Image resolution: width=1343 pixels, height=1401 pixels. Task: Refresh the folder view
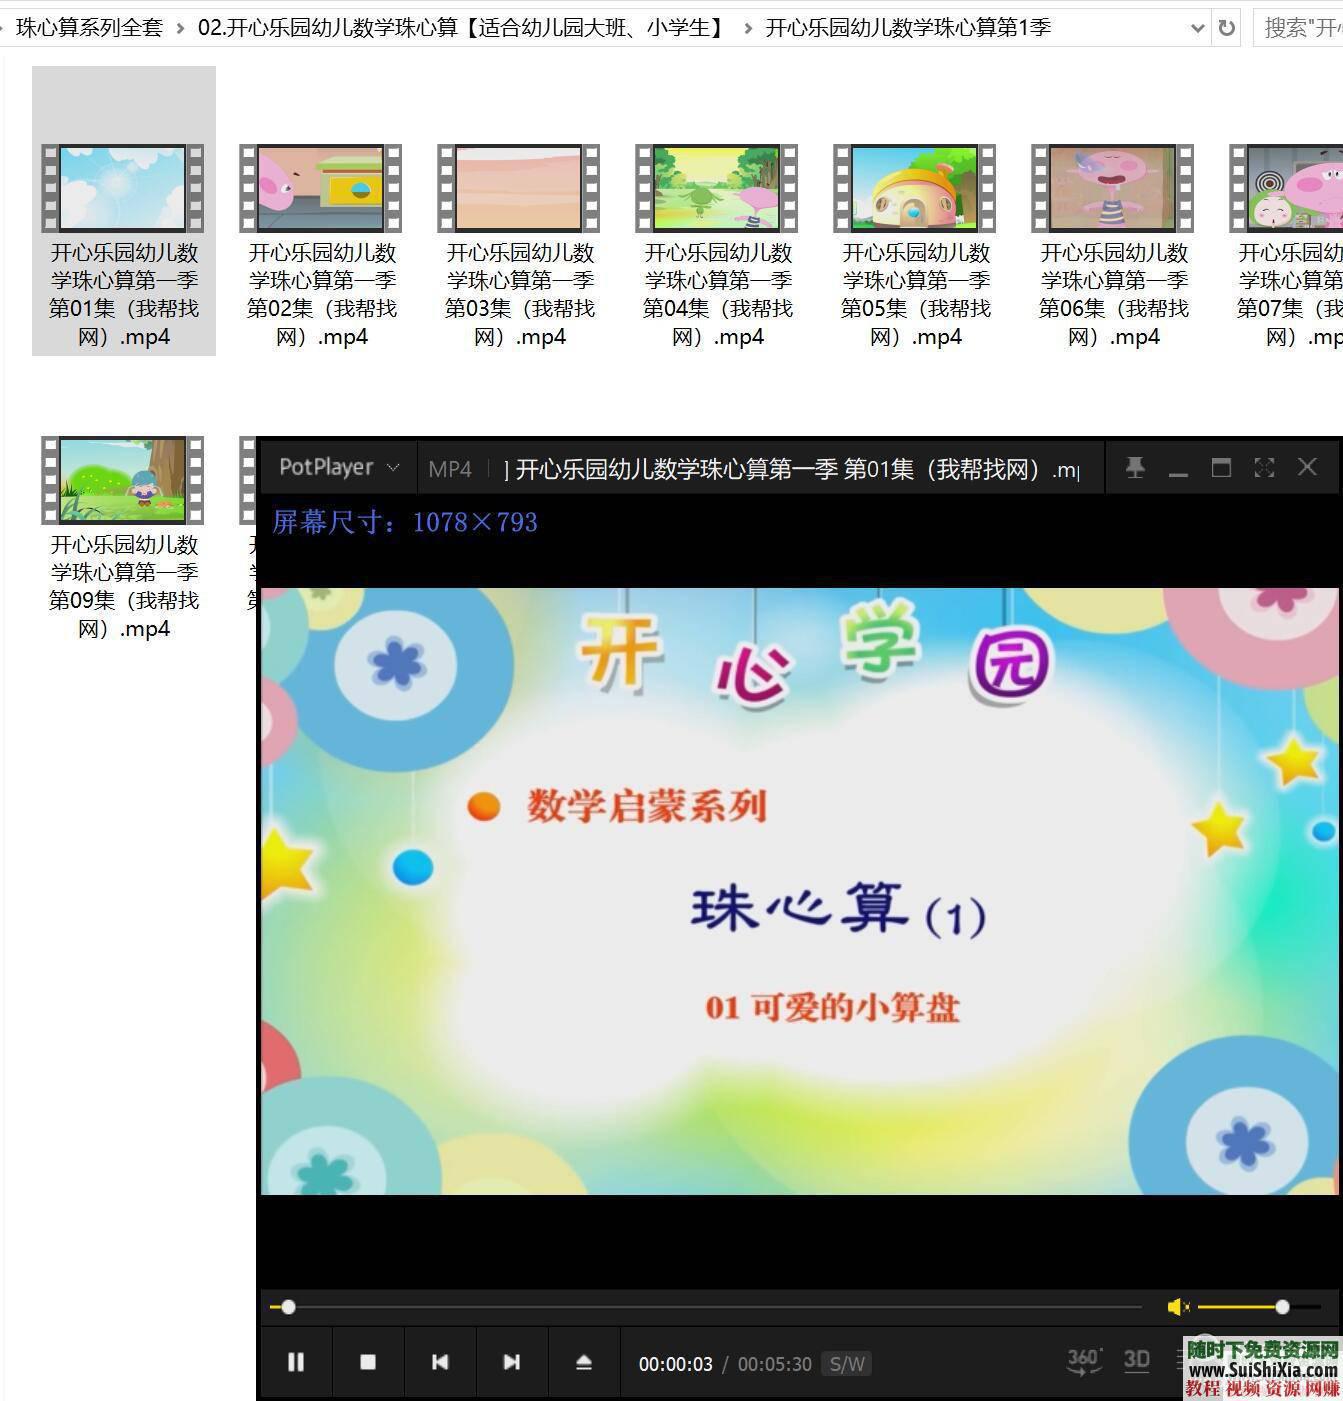coord(1226,27)
